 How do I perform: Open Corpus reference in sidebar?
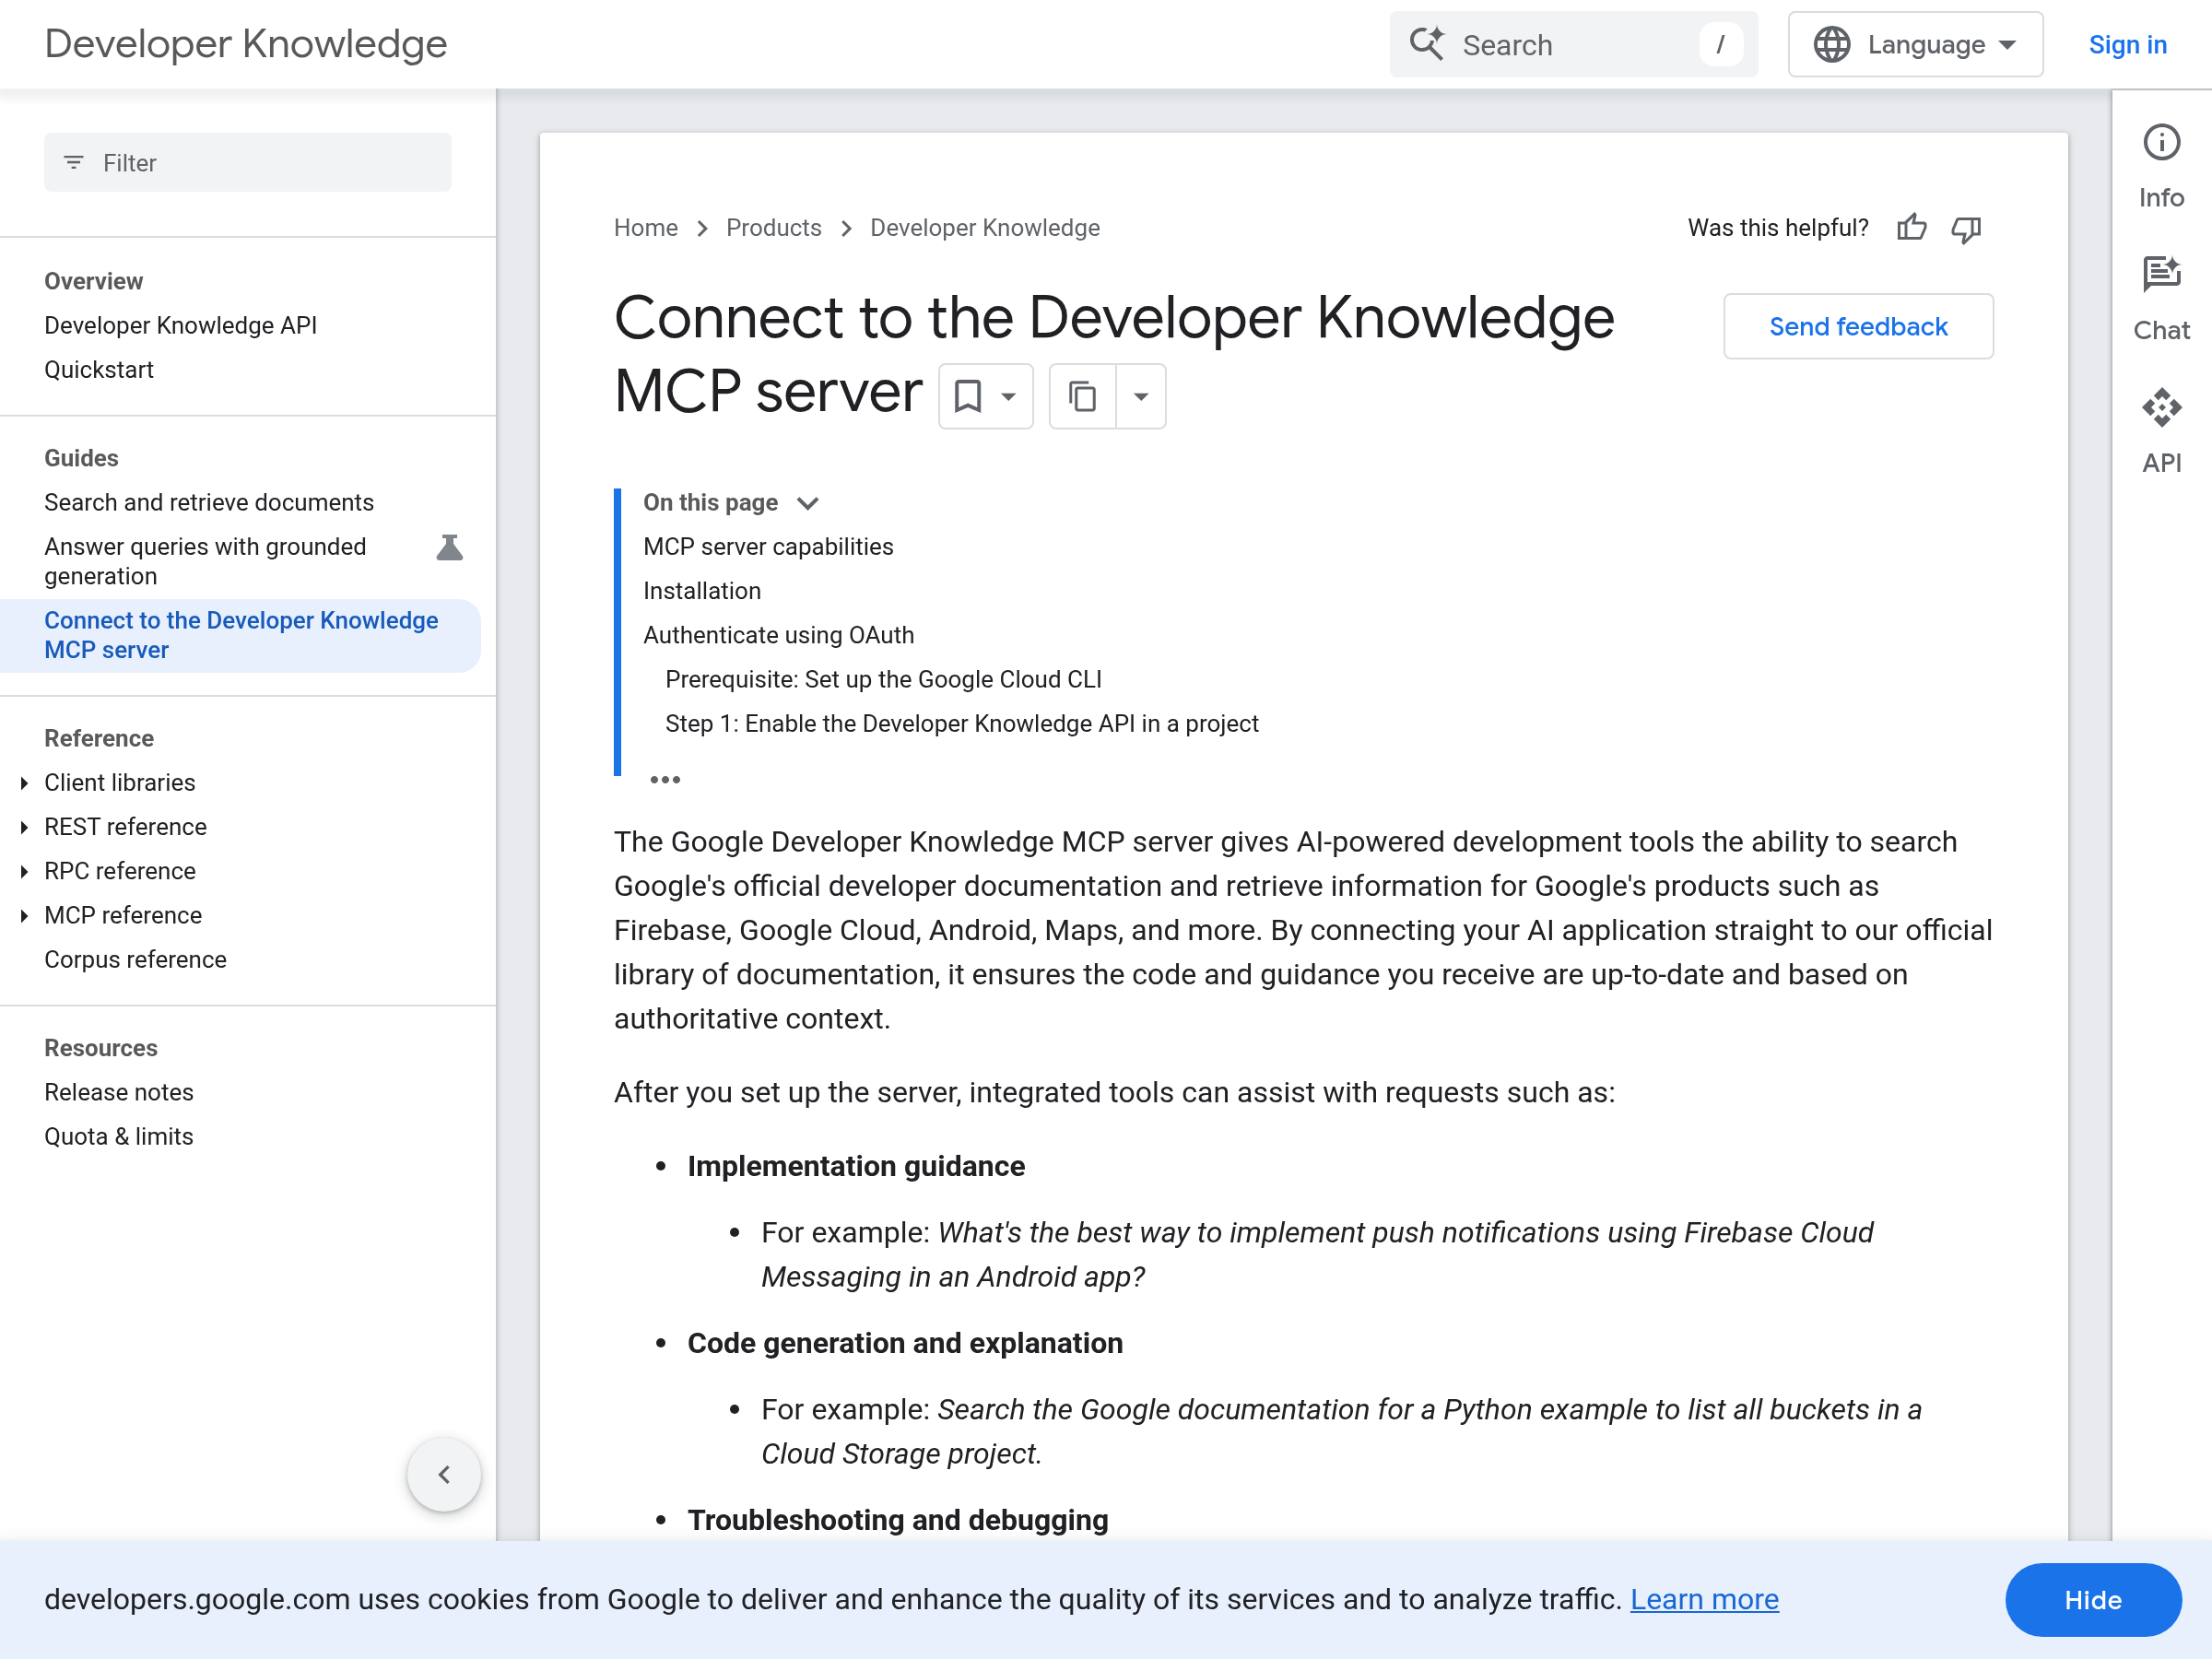click(135, 959)
